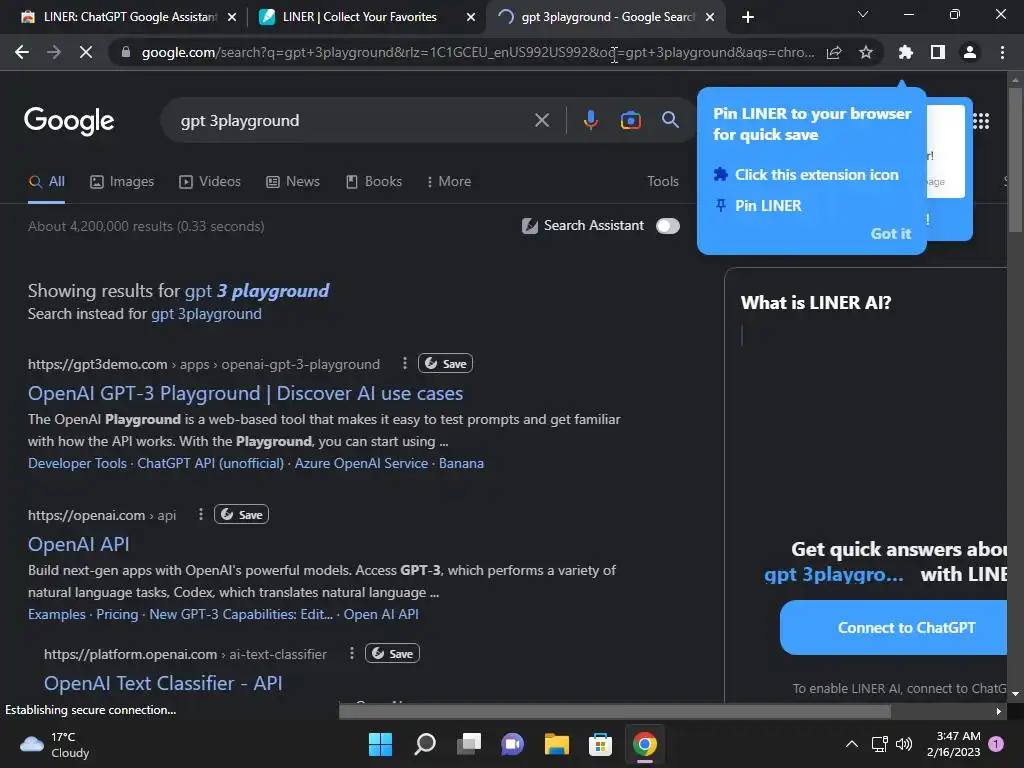1024x768 pixels.
Task: Toggle the Search Assistant switch
Action: coord(667,226)
